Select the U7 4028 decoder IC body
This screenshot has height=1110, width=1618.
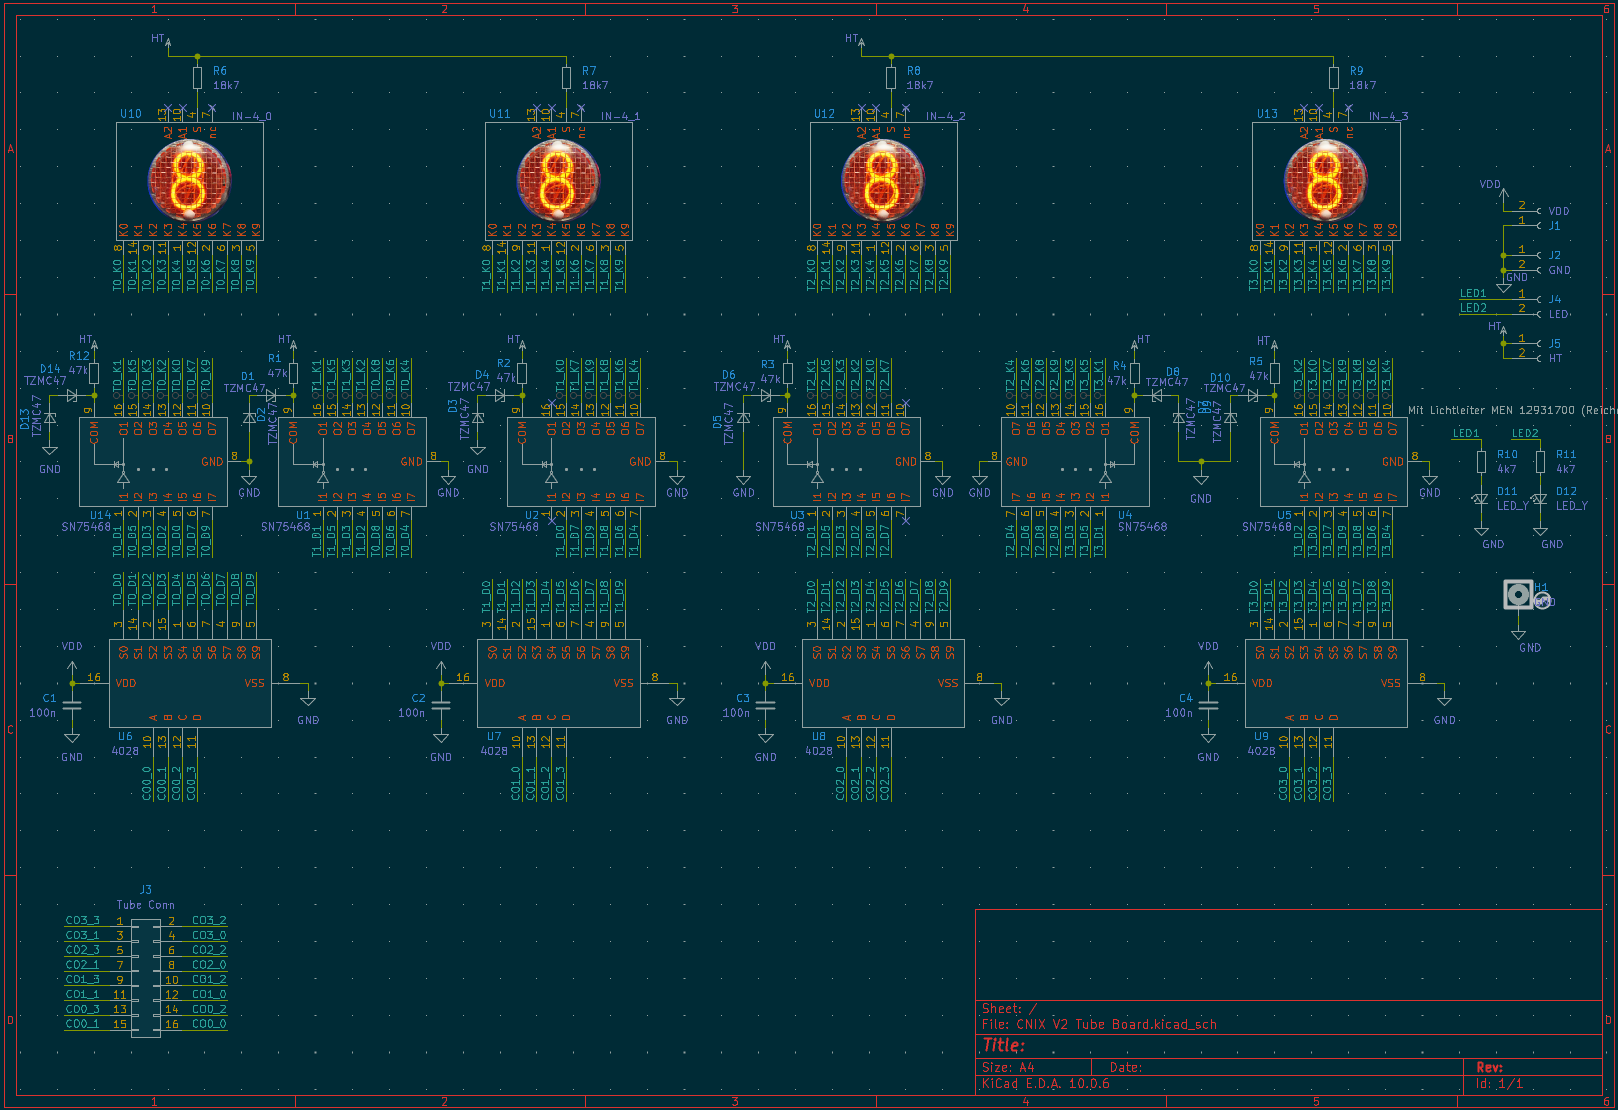tap(558, 683)
